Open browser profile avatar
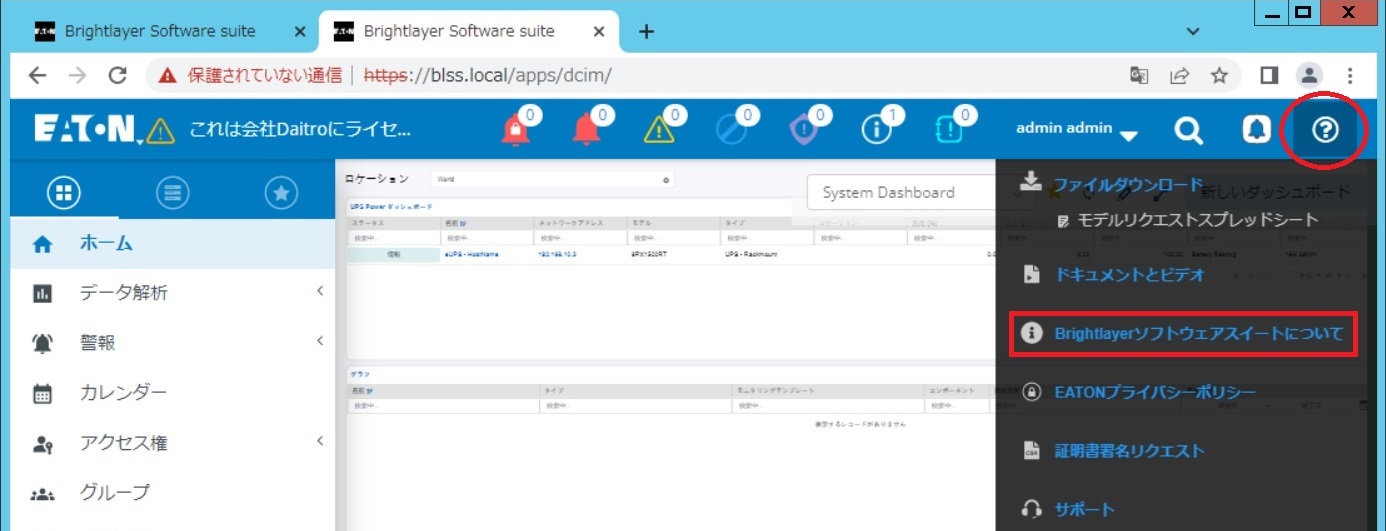The width and height of the screenshot is (1386, 531). 1309,75
